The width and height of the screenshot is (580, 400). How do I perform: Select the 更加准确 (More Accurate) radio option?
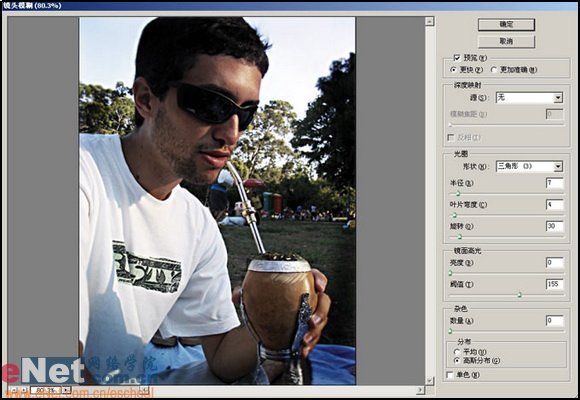click(493, 70)
